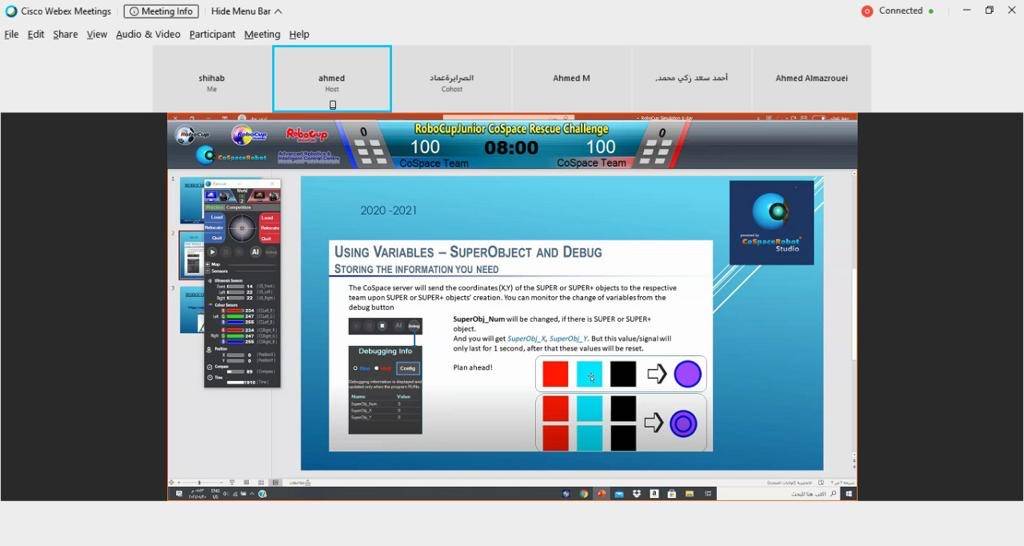Select the Ahmed Almazrouei participant tile
Screen dimensions: 1024x546
(x=811, y=78)
